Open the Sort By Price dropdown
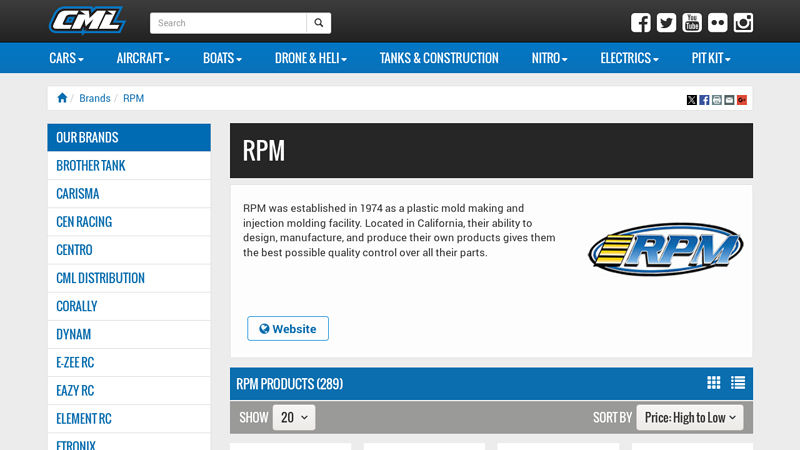The image size is (800, 450). (x=690, y=417)
